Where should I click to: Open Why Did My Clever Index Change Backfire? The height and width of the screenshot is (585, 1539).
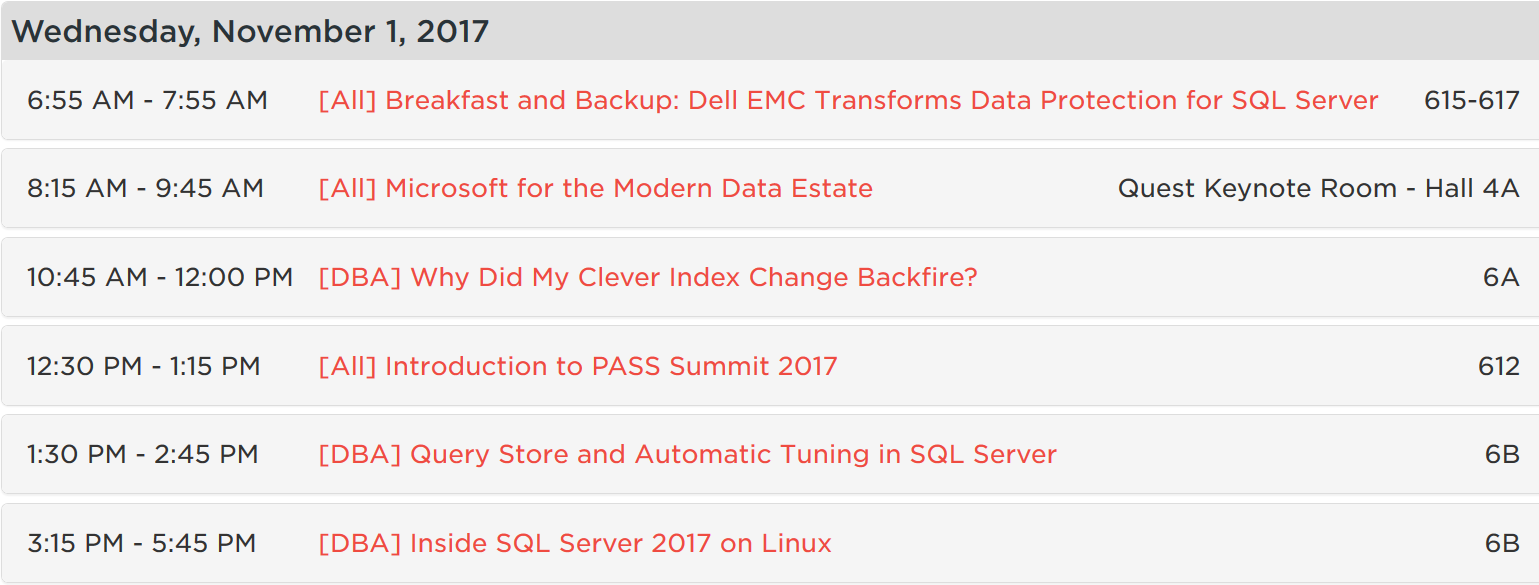click(x=647, y=277)
